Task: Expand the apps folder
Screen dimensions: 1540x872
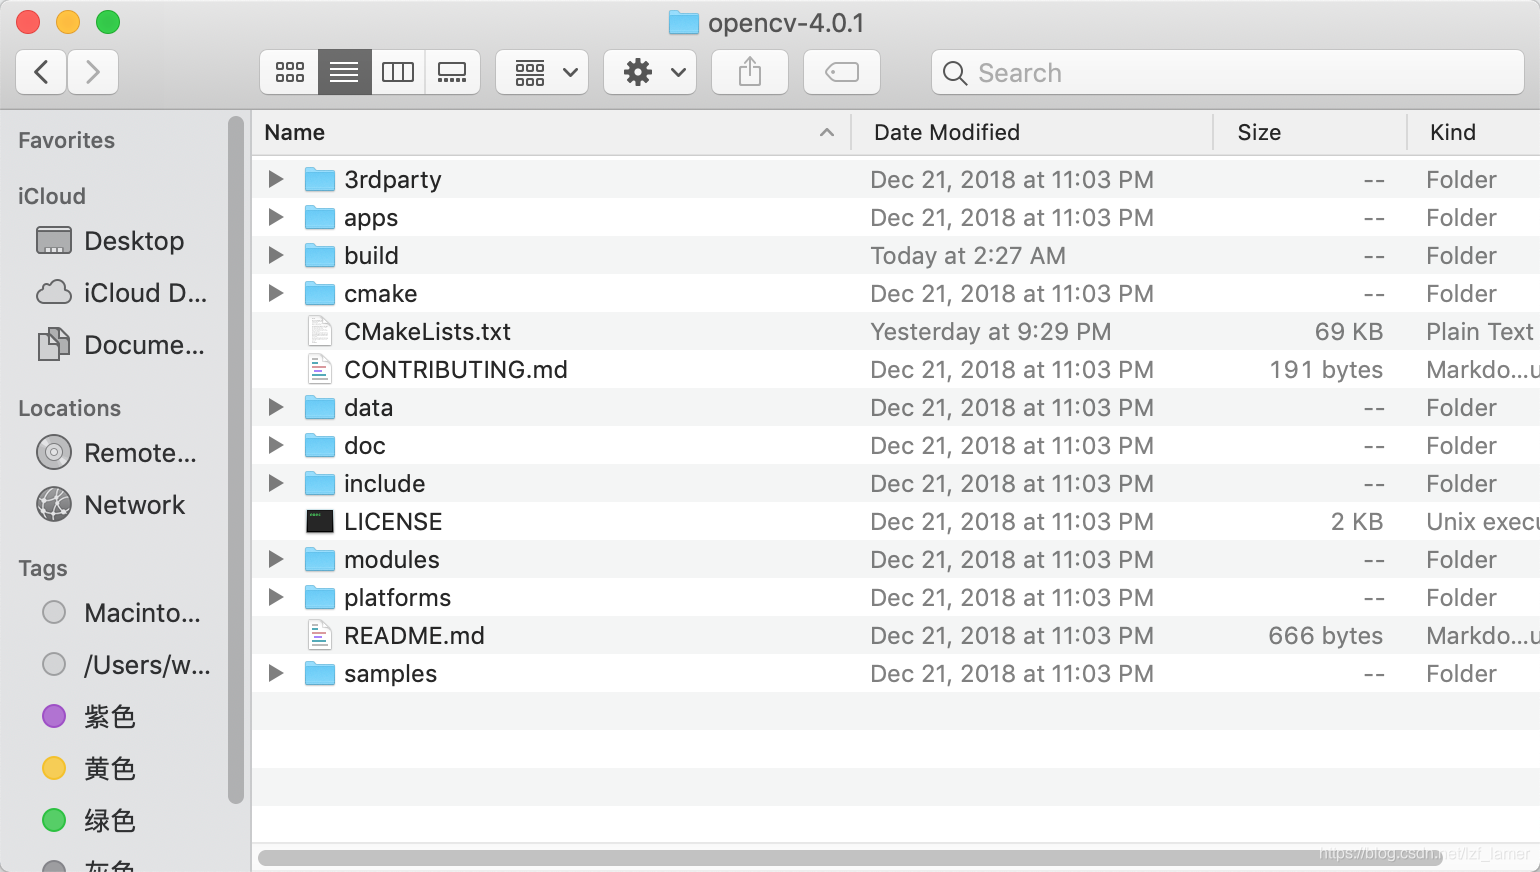Action: coord(276,217)
